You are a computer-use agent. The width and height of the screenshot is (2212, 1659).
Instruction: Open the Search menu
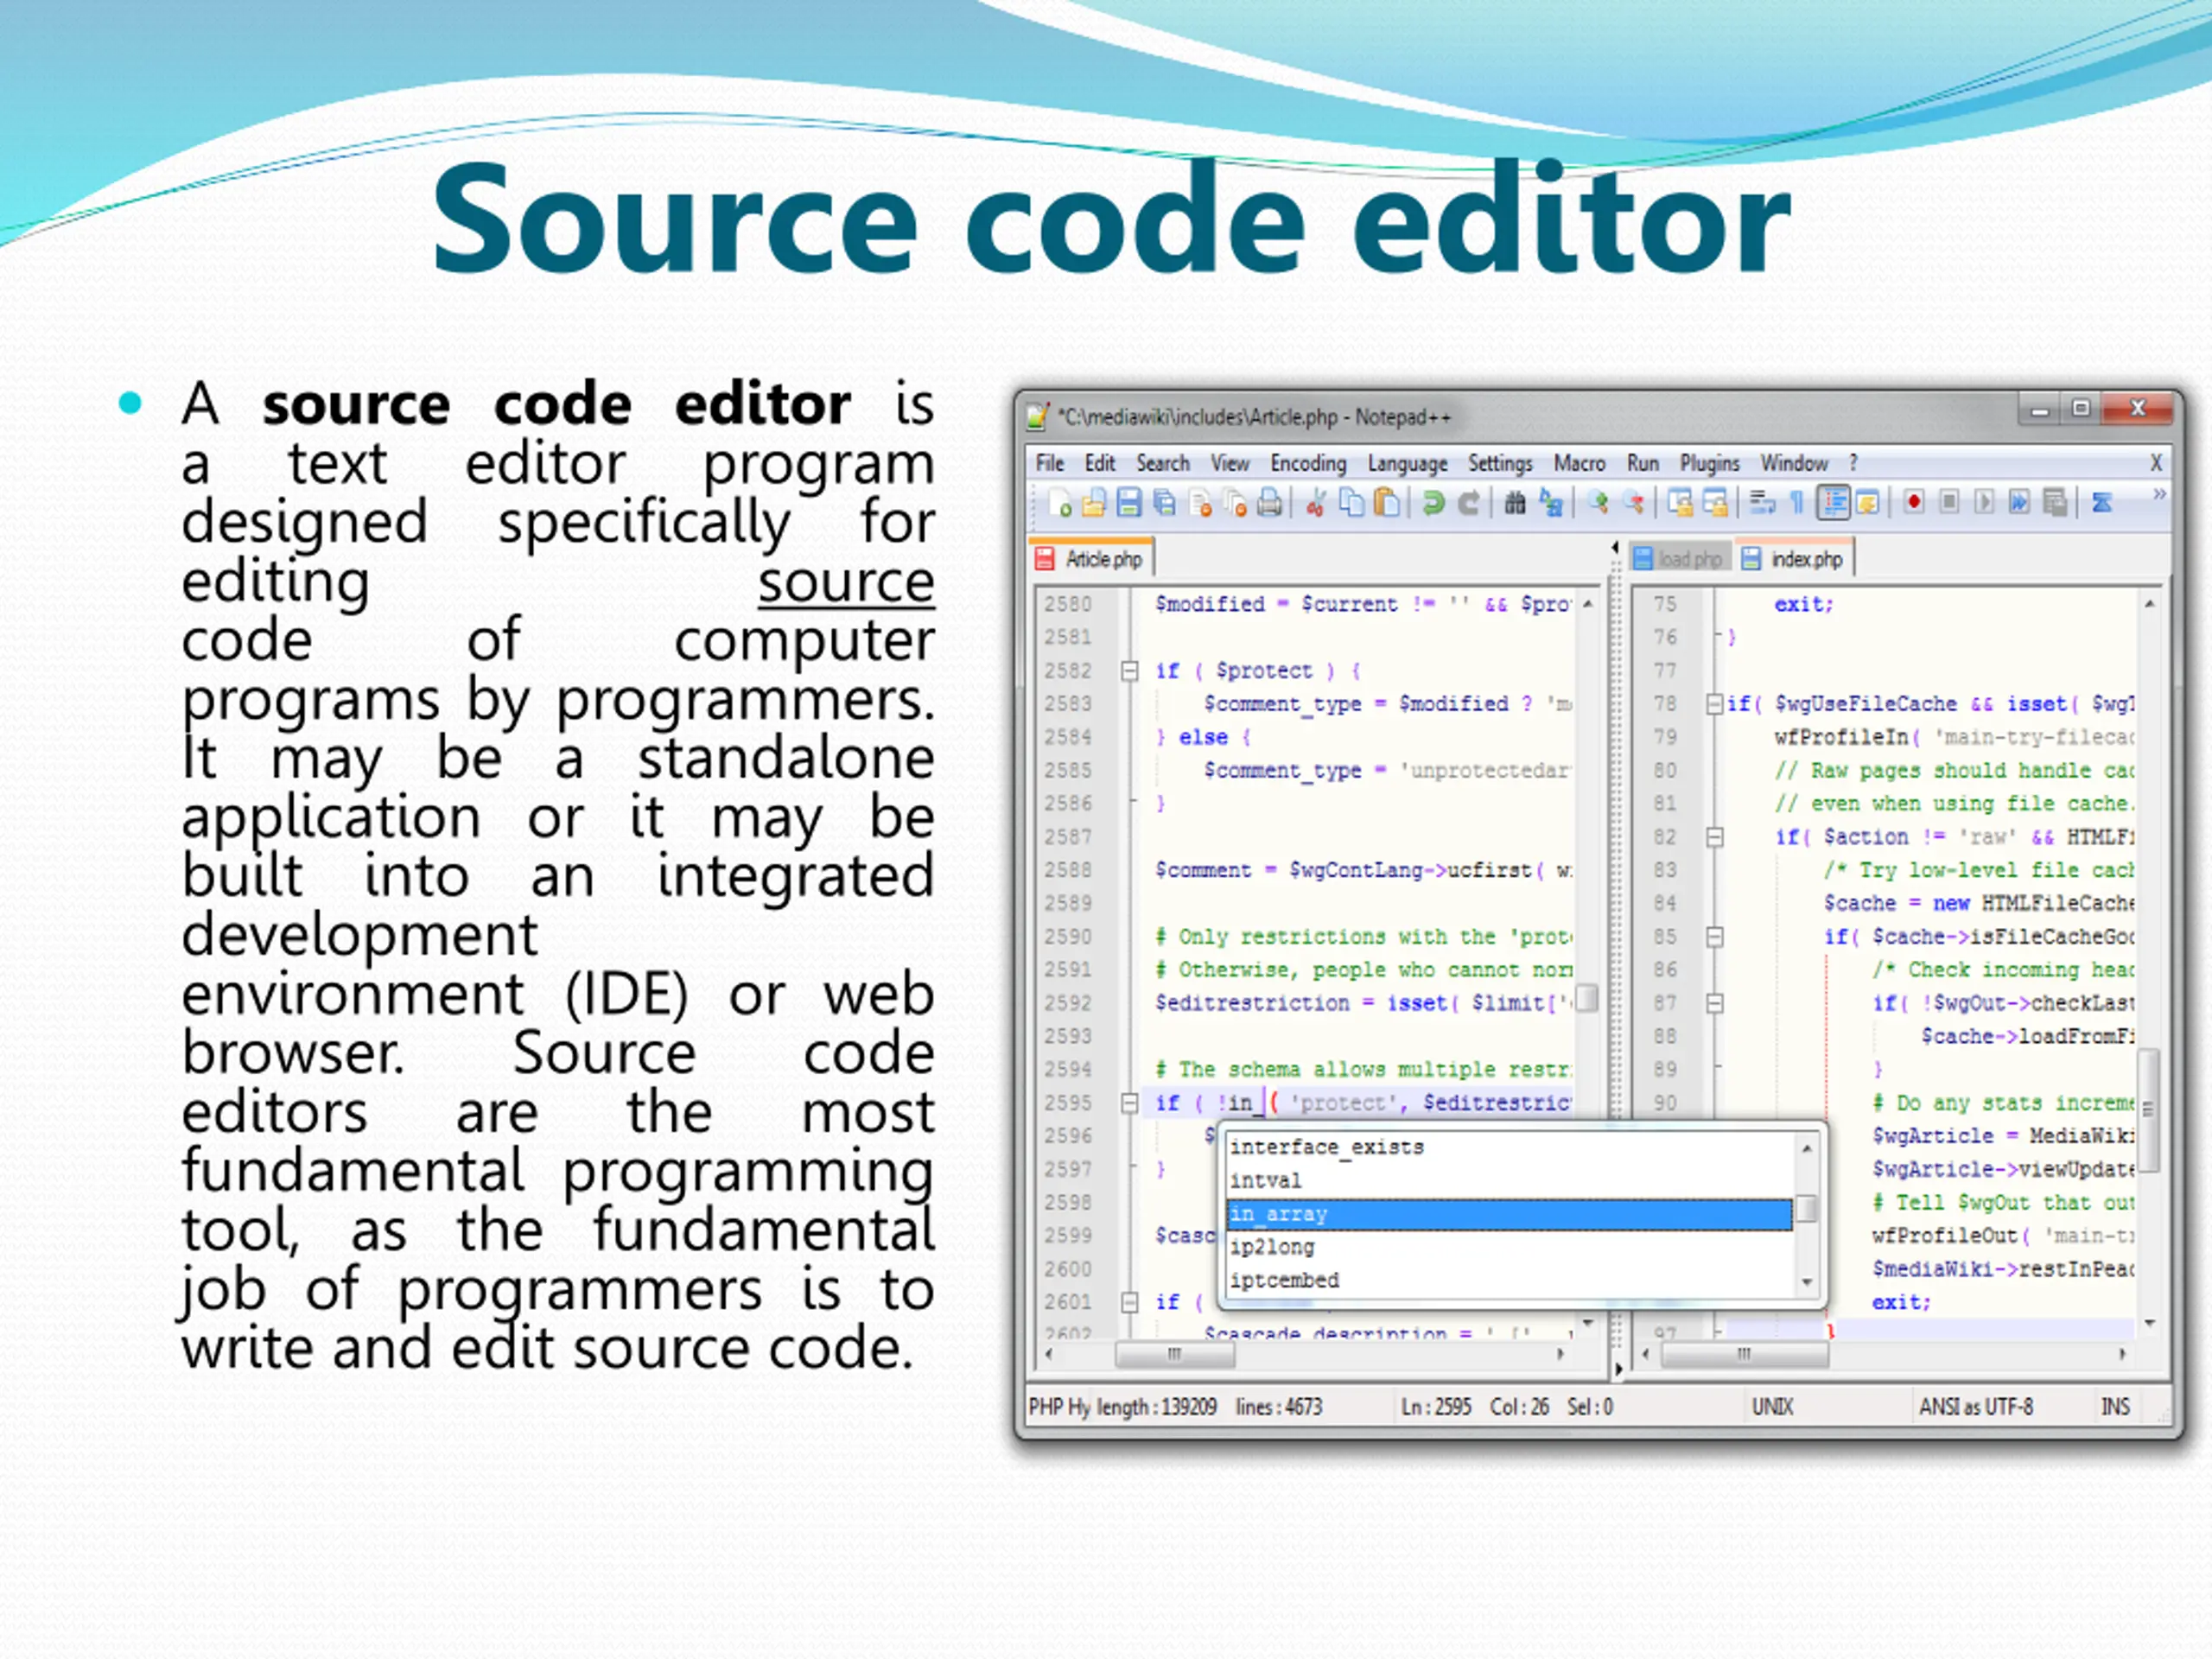(1163, 463)
